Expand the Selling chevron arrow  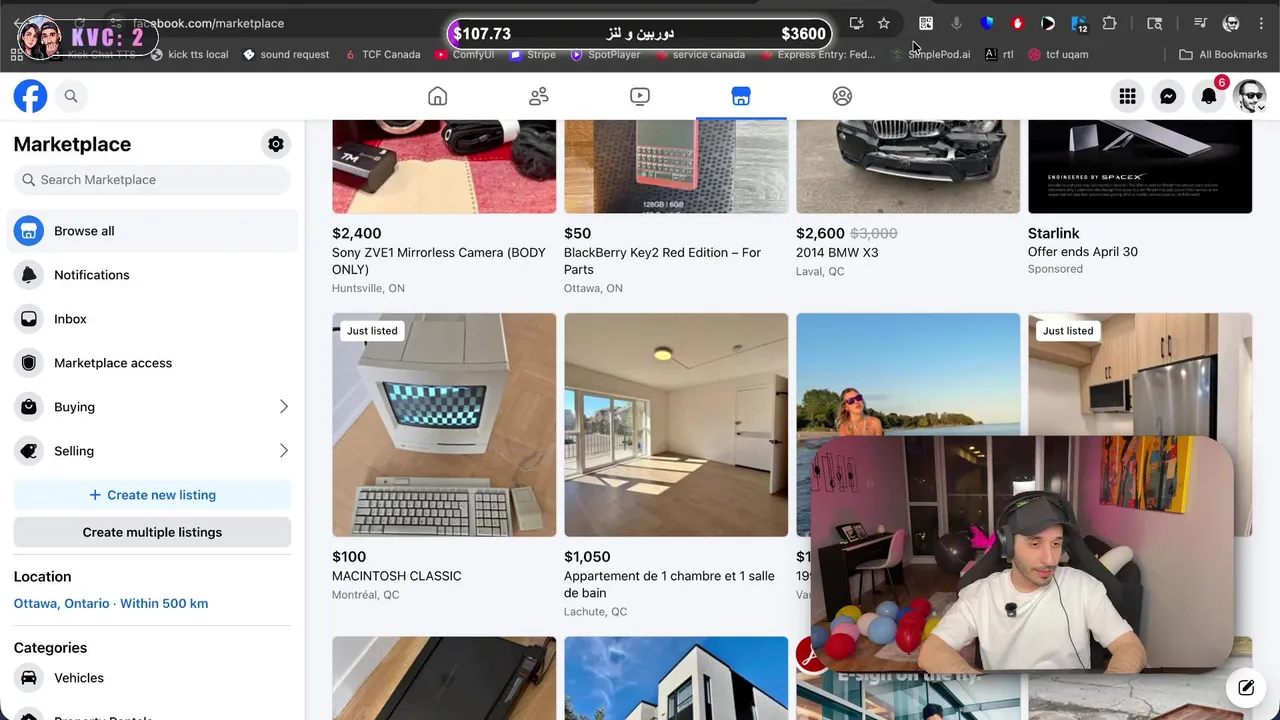click(x=283, y=451)
